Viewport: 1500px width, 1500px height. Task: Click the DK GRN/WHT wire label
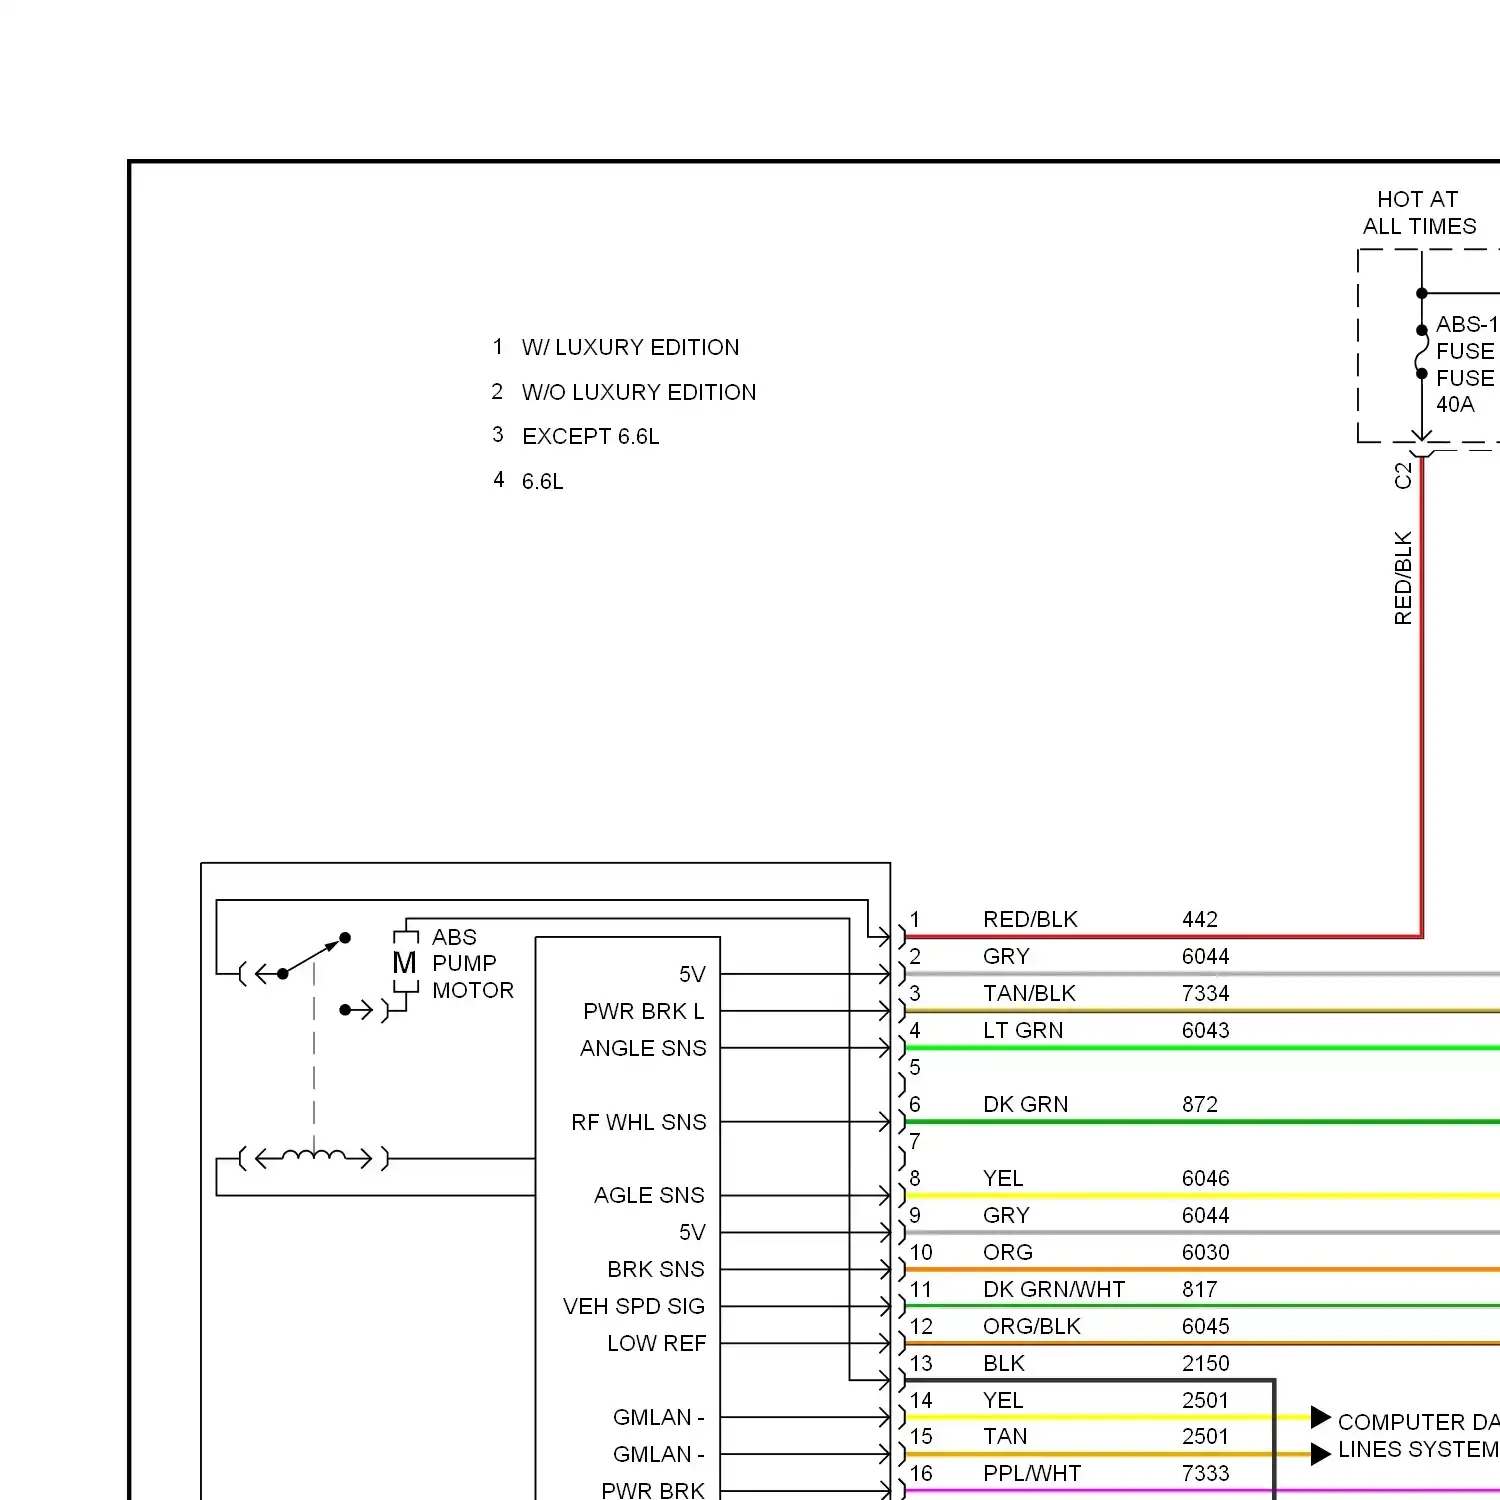point(1054,1289)
